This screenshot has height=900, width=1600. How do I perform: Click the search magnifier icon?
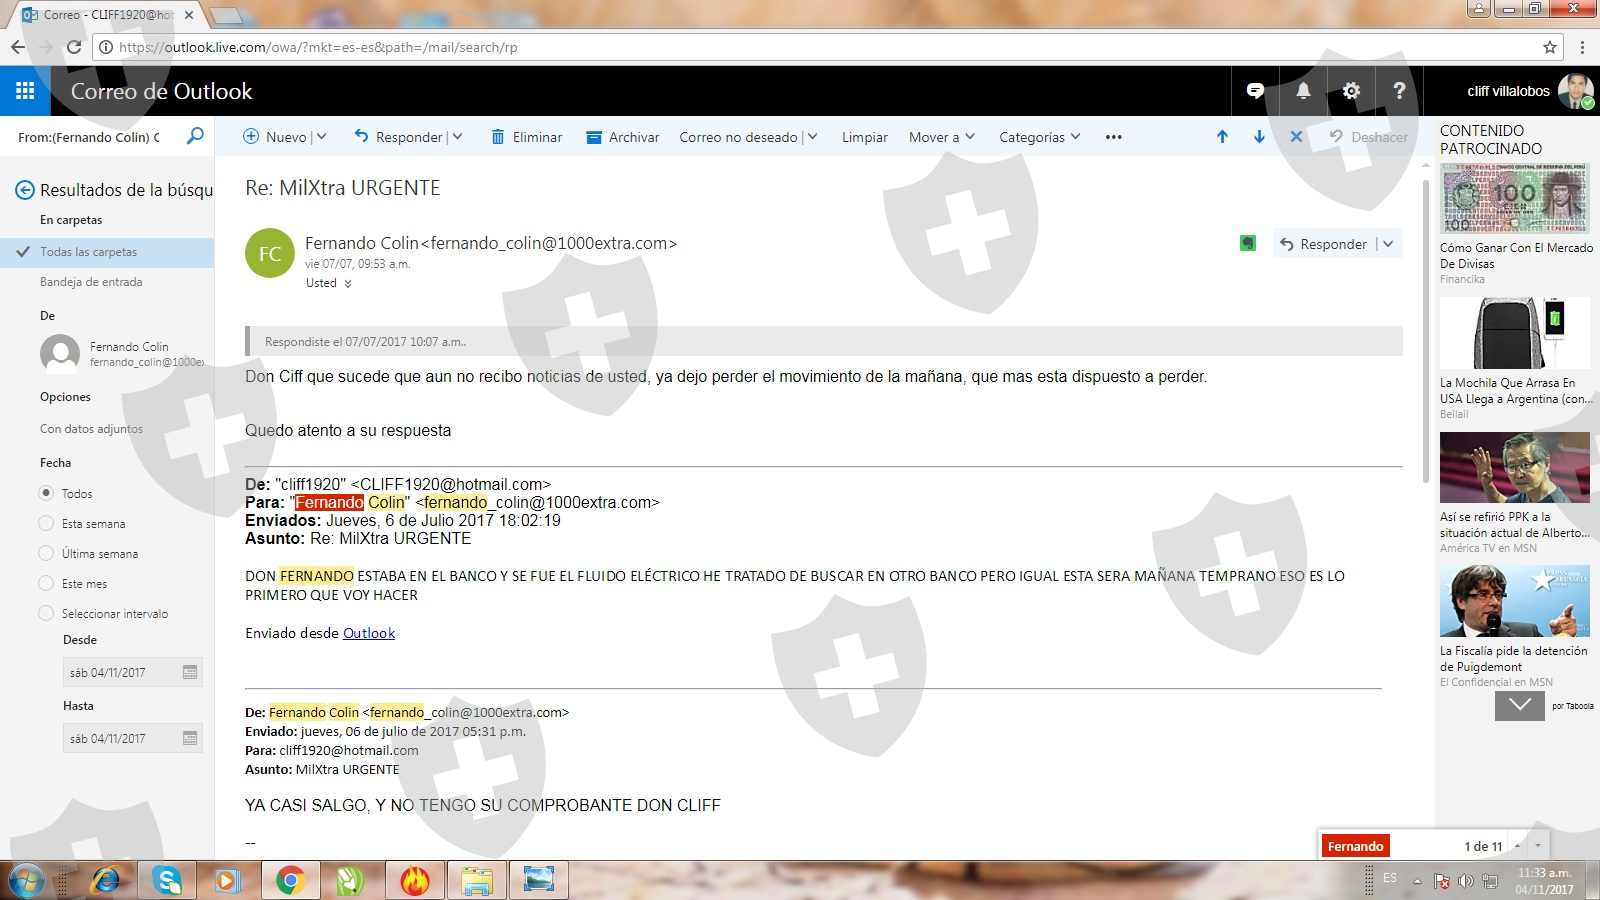pyautogui.click(x=195, y=136)
